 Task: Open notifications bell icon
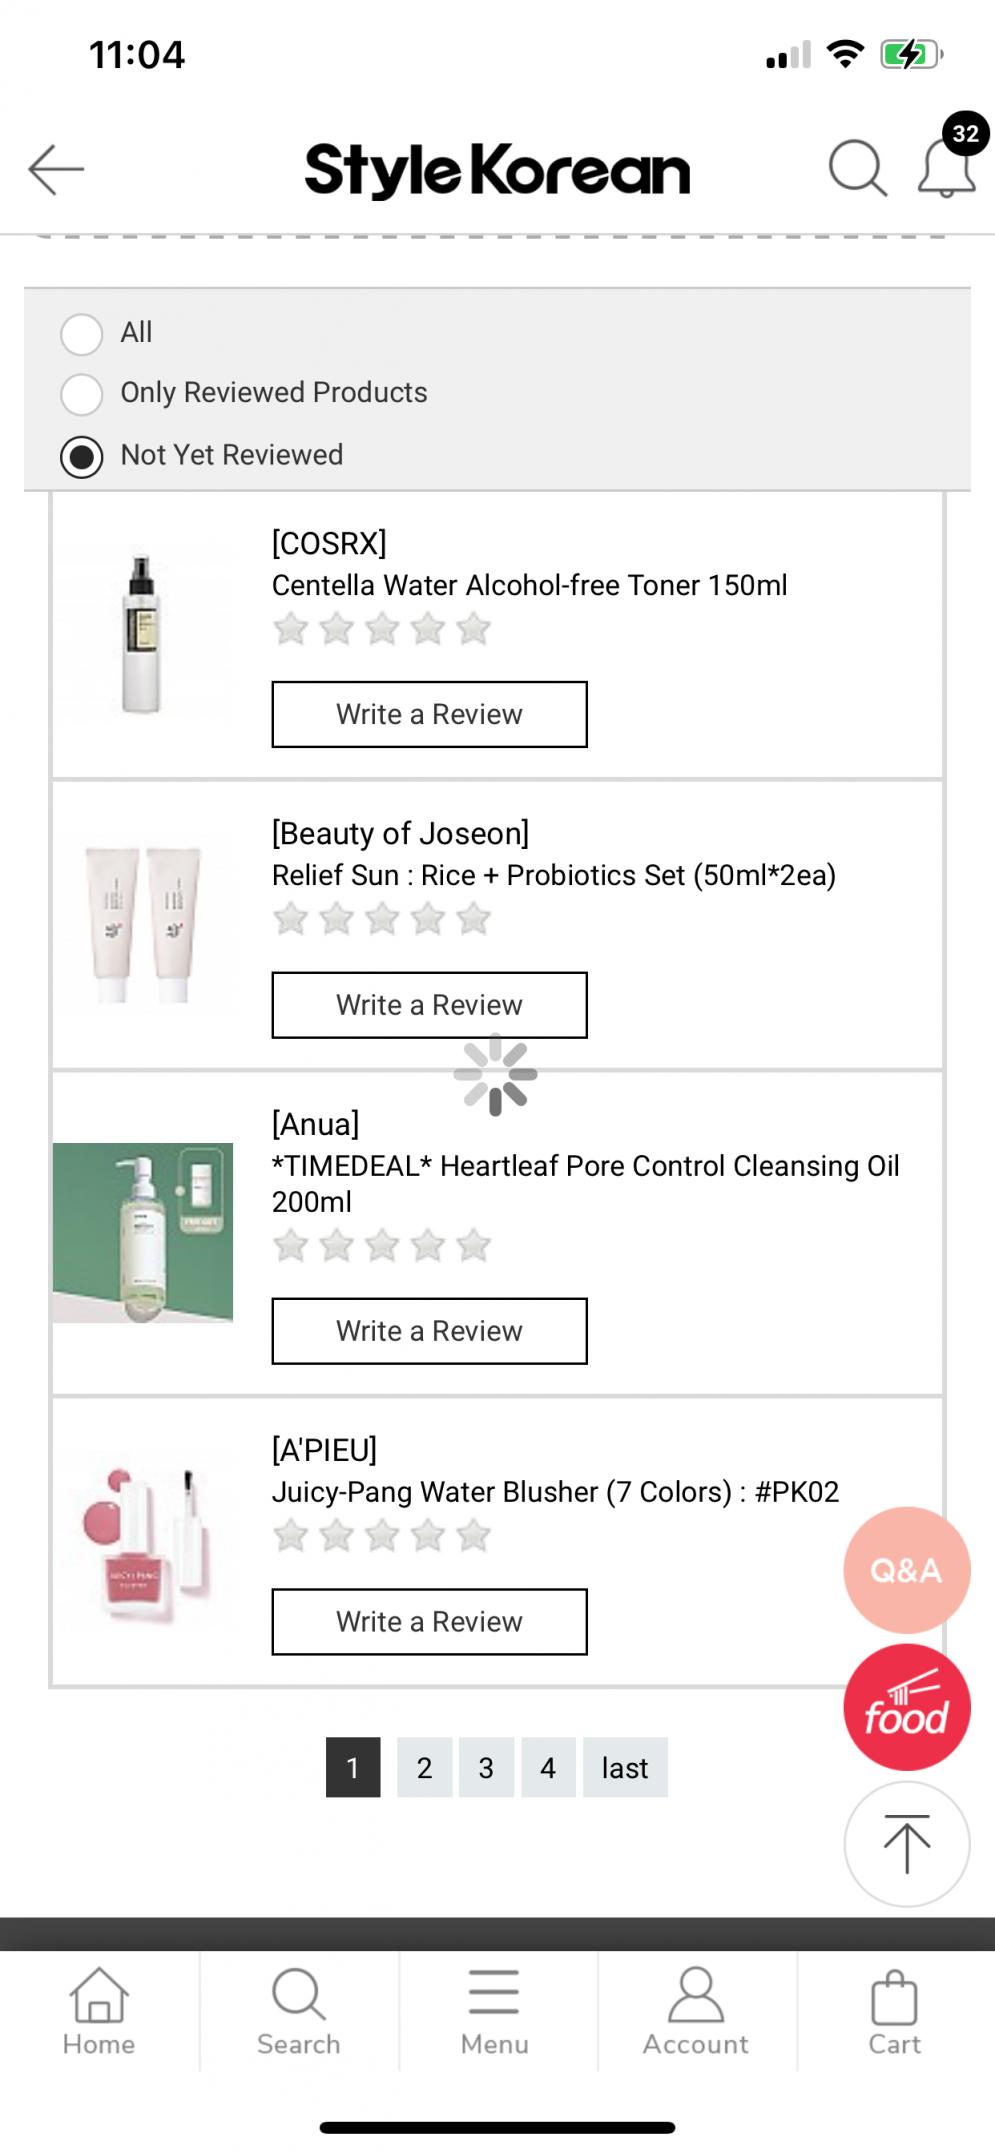(946, 168)
